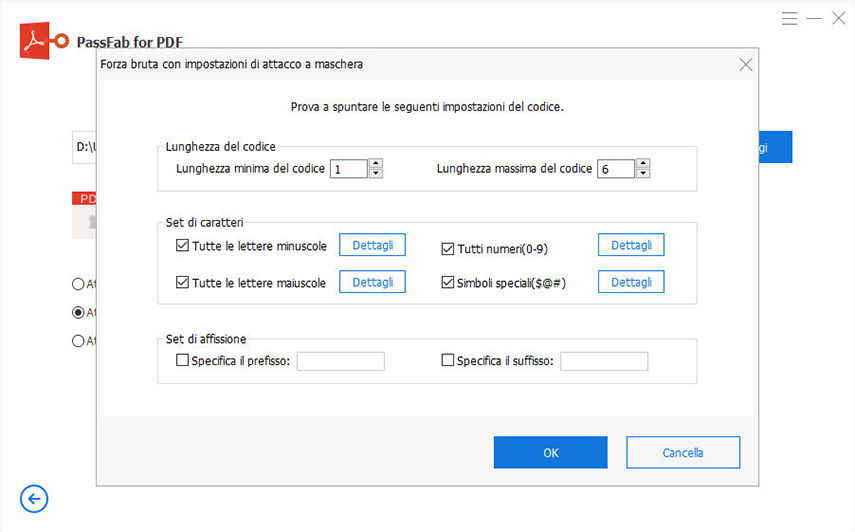Click the Lunghezza minima del codice label
The height and width of the screenshot is (532, 855).
(250, 169)
